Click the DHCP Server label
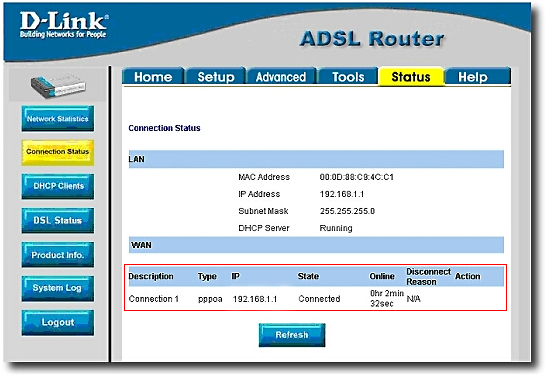The height and width of the screenshot is (374, 545). point(263,228)
